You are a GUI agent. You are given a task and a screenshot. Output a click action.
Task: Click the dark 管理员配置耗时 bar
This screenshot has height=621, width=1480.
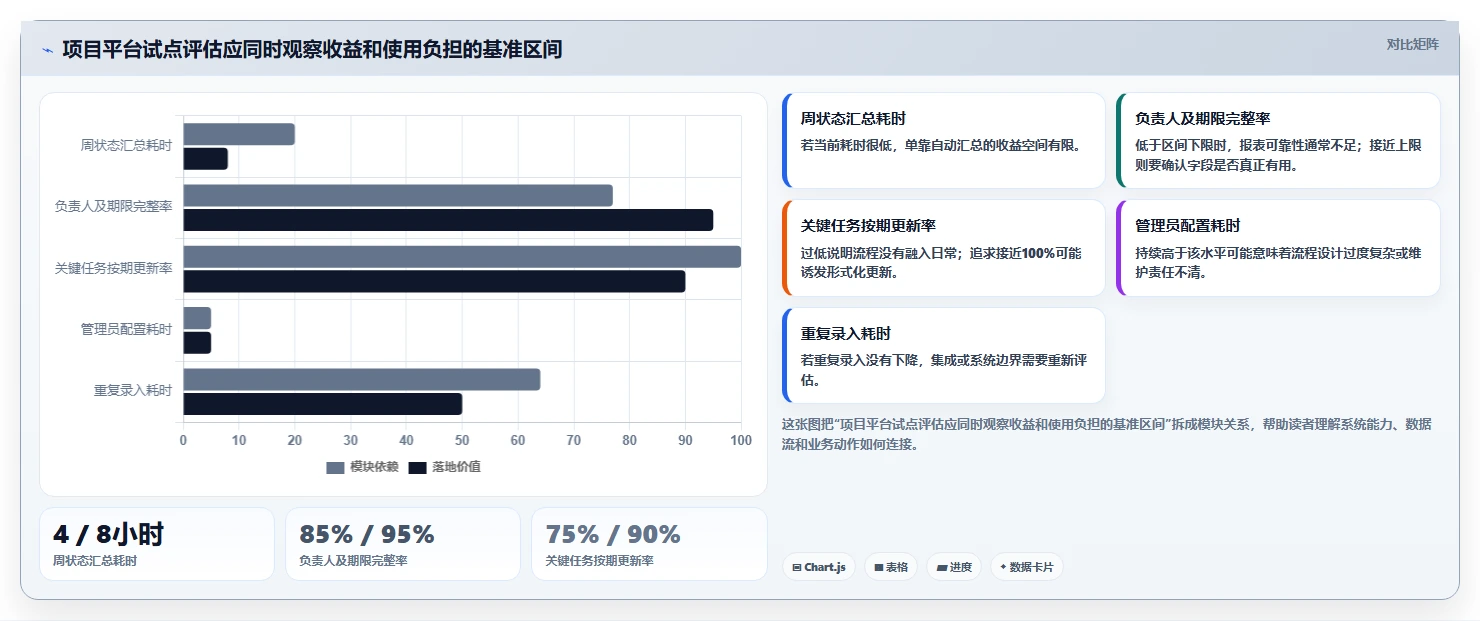pos(197,343)
